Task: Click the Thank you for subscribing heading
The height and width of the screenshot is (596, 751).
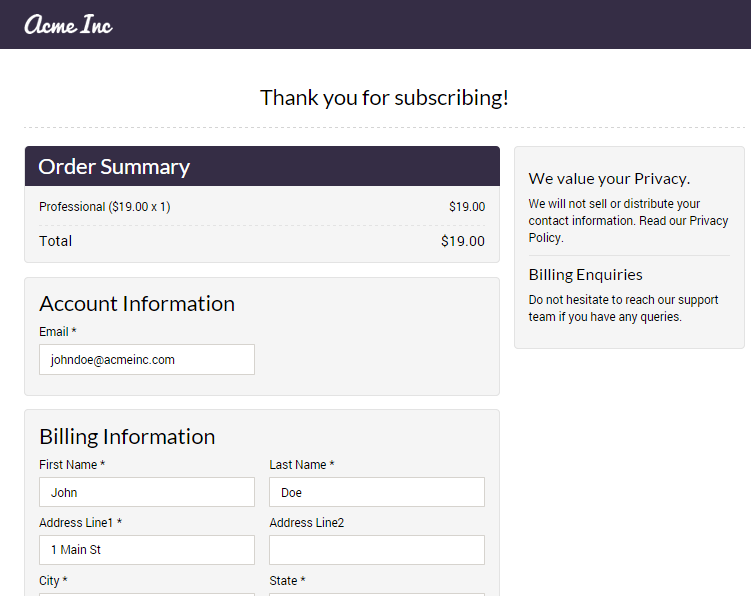Action: coord(384,98)
